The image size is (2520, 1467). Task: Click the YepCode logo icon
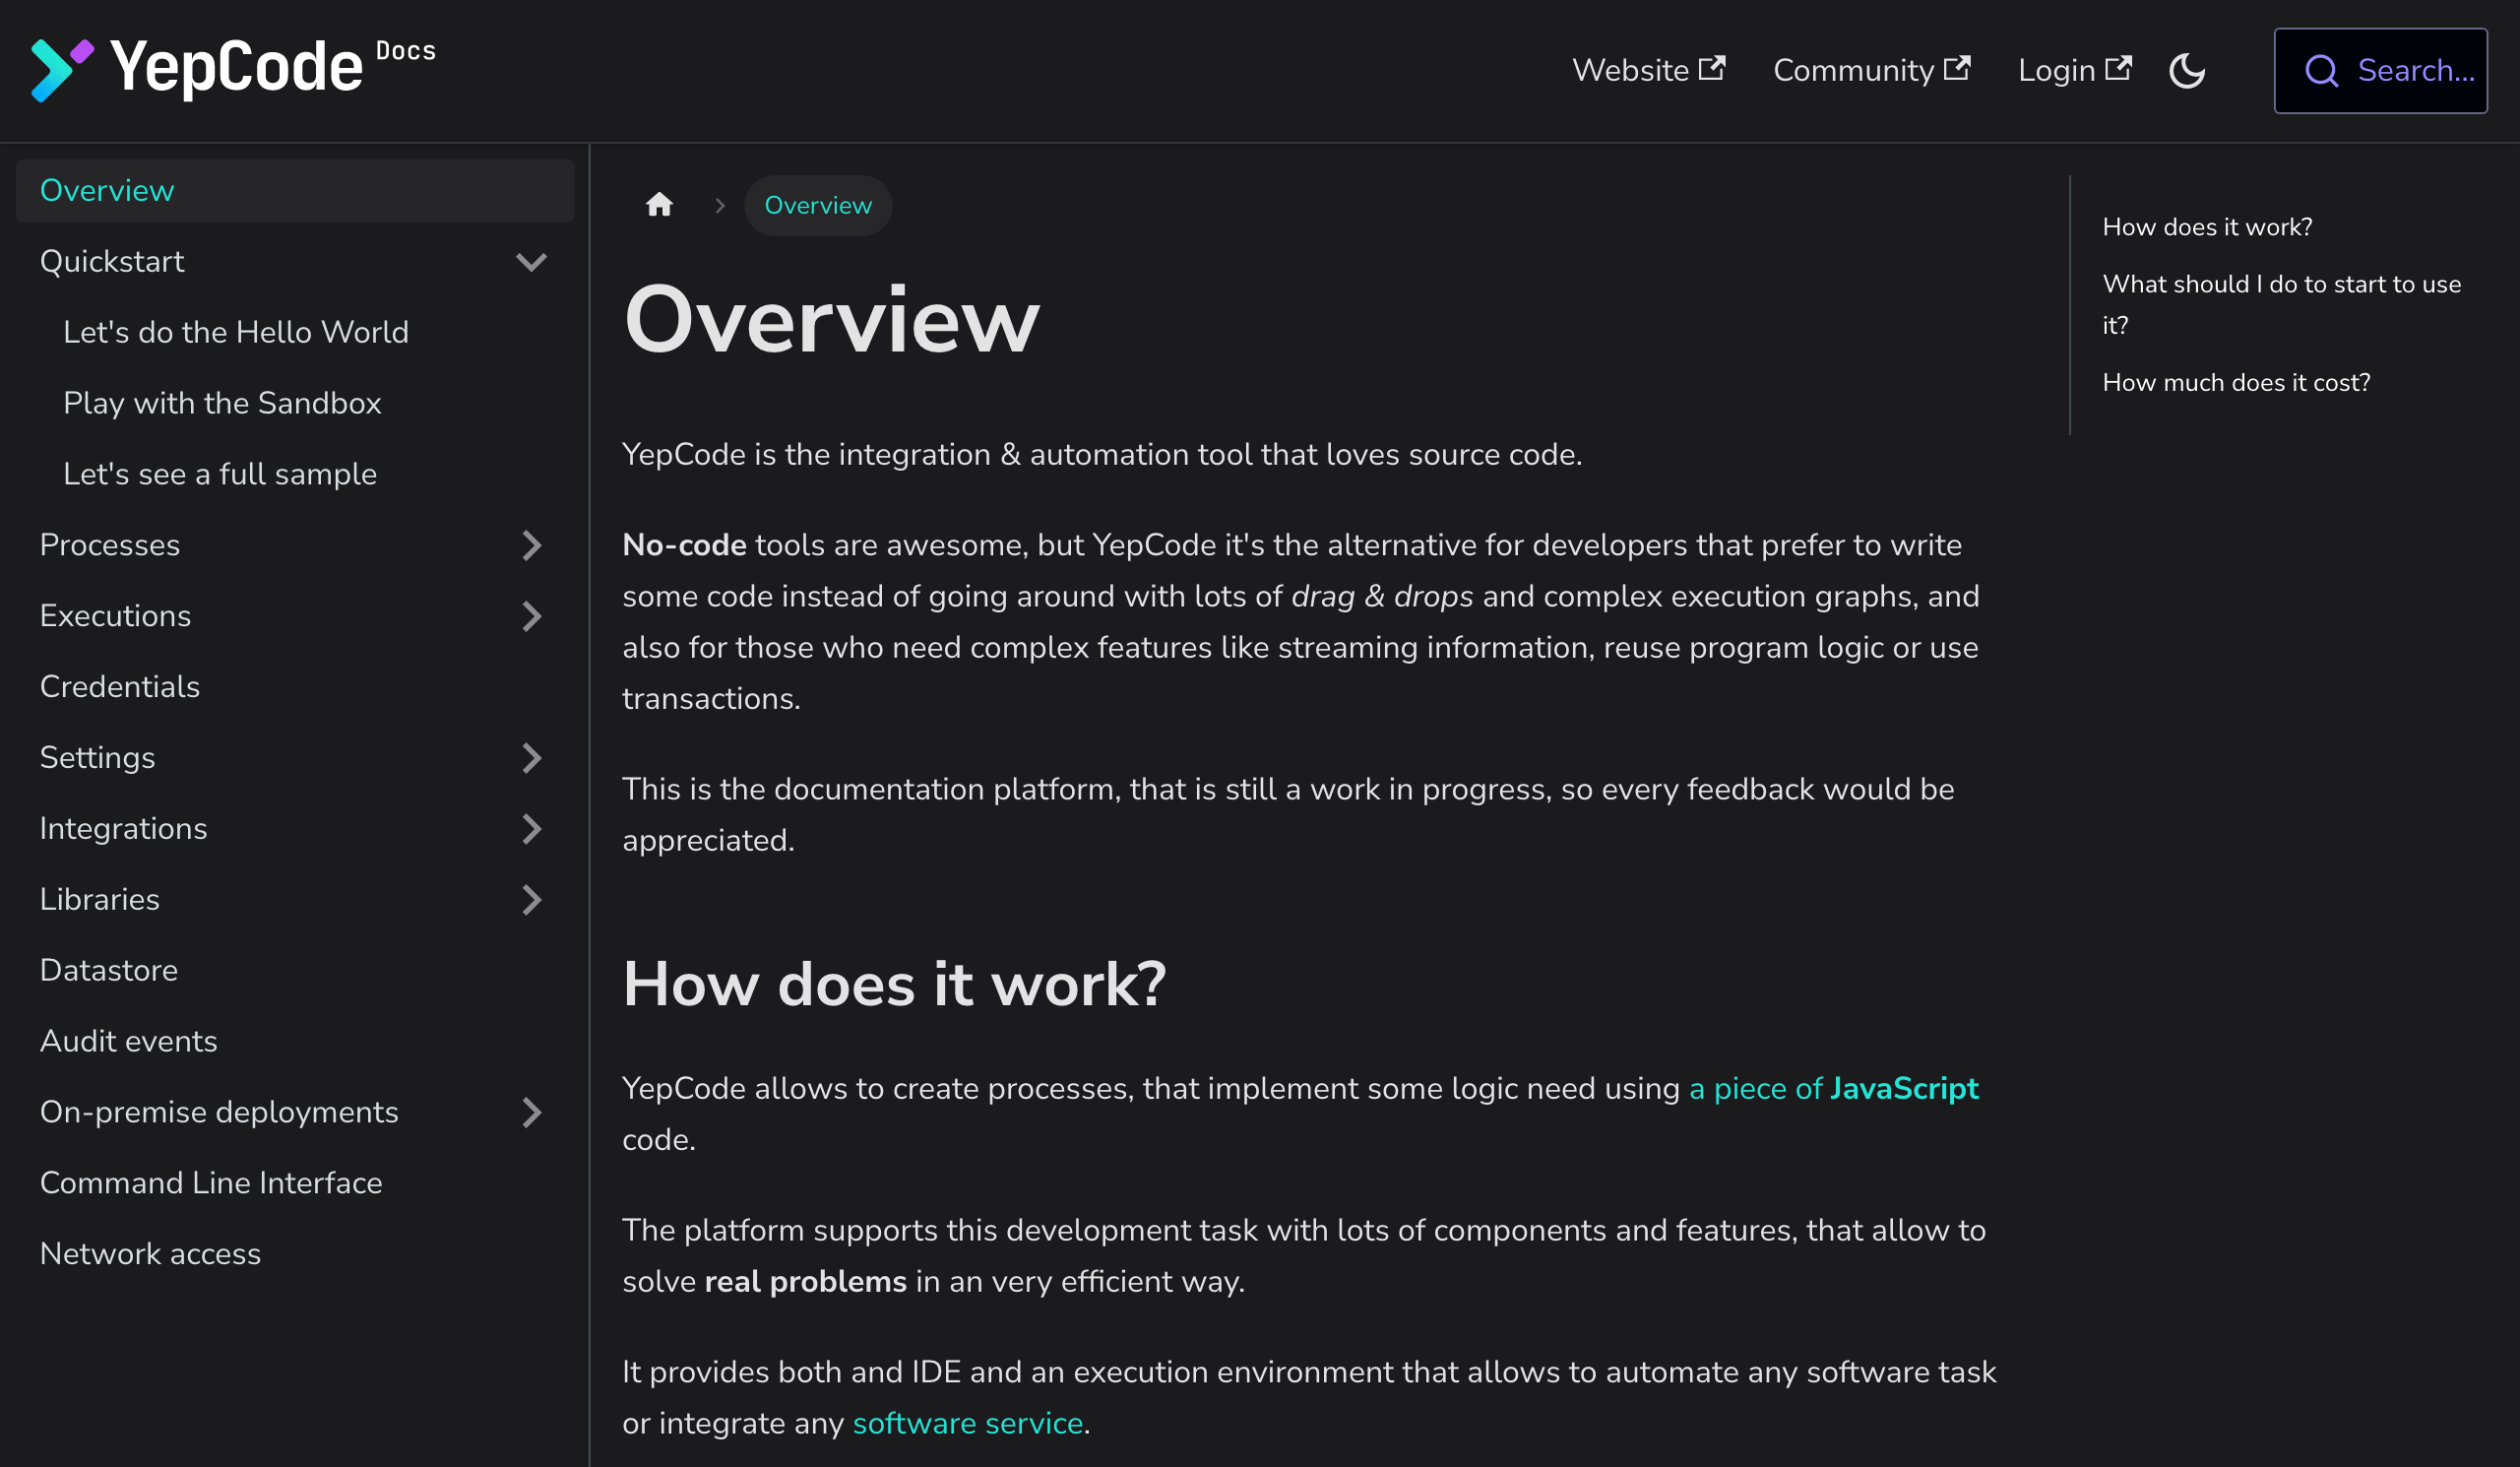pos(62,70)
